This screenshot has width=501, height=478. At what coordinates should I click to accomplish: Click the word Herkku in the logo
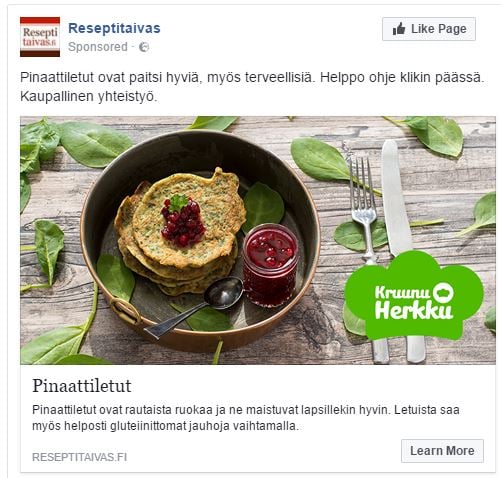coord(414,311)
